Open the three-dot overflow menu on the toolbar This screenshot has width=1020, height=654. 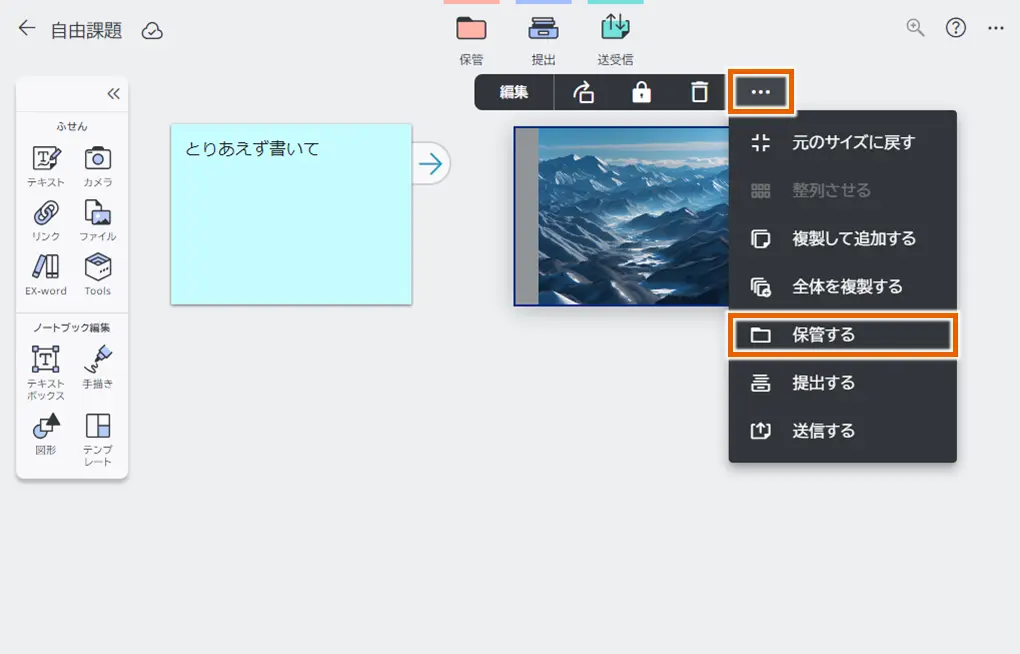pos(760,92)
